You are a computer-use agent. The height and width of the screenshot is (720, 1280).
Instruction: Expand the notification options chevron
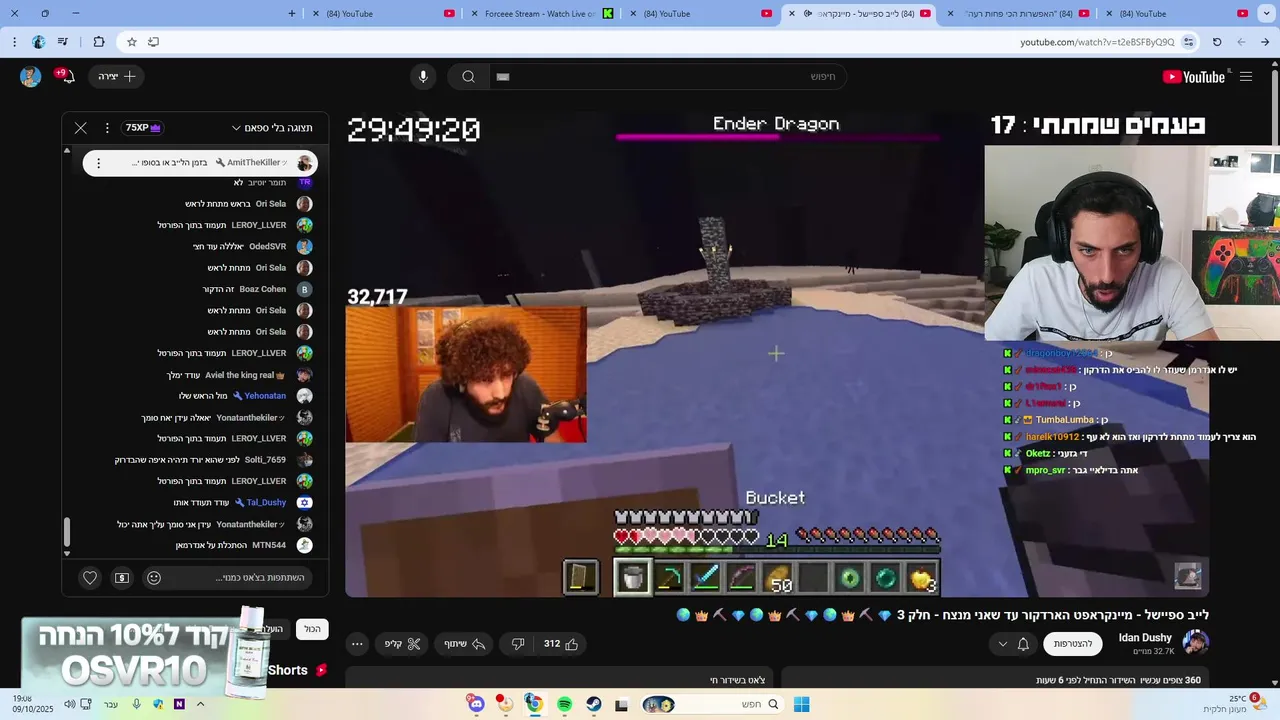(x=1003, y=644)
